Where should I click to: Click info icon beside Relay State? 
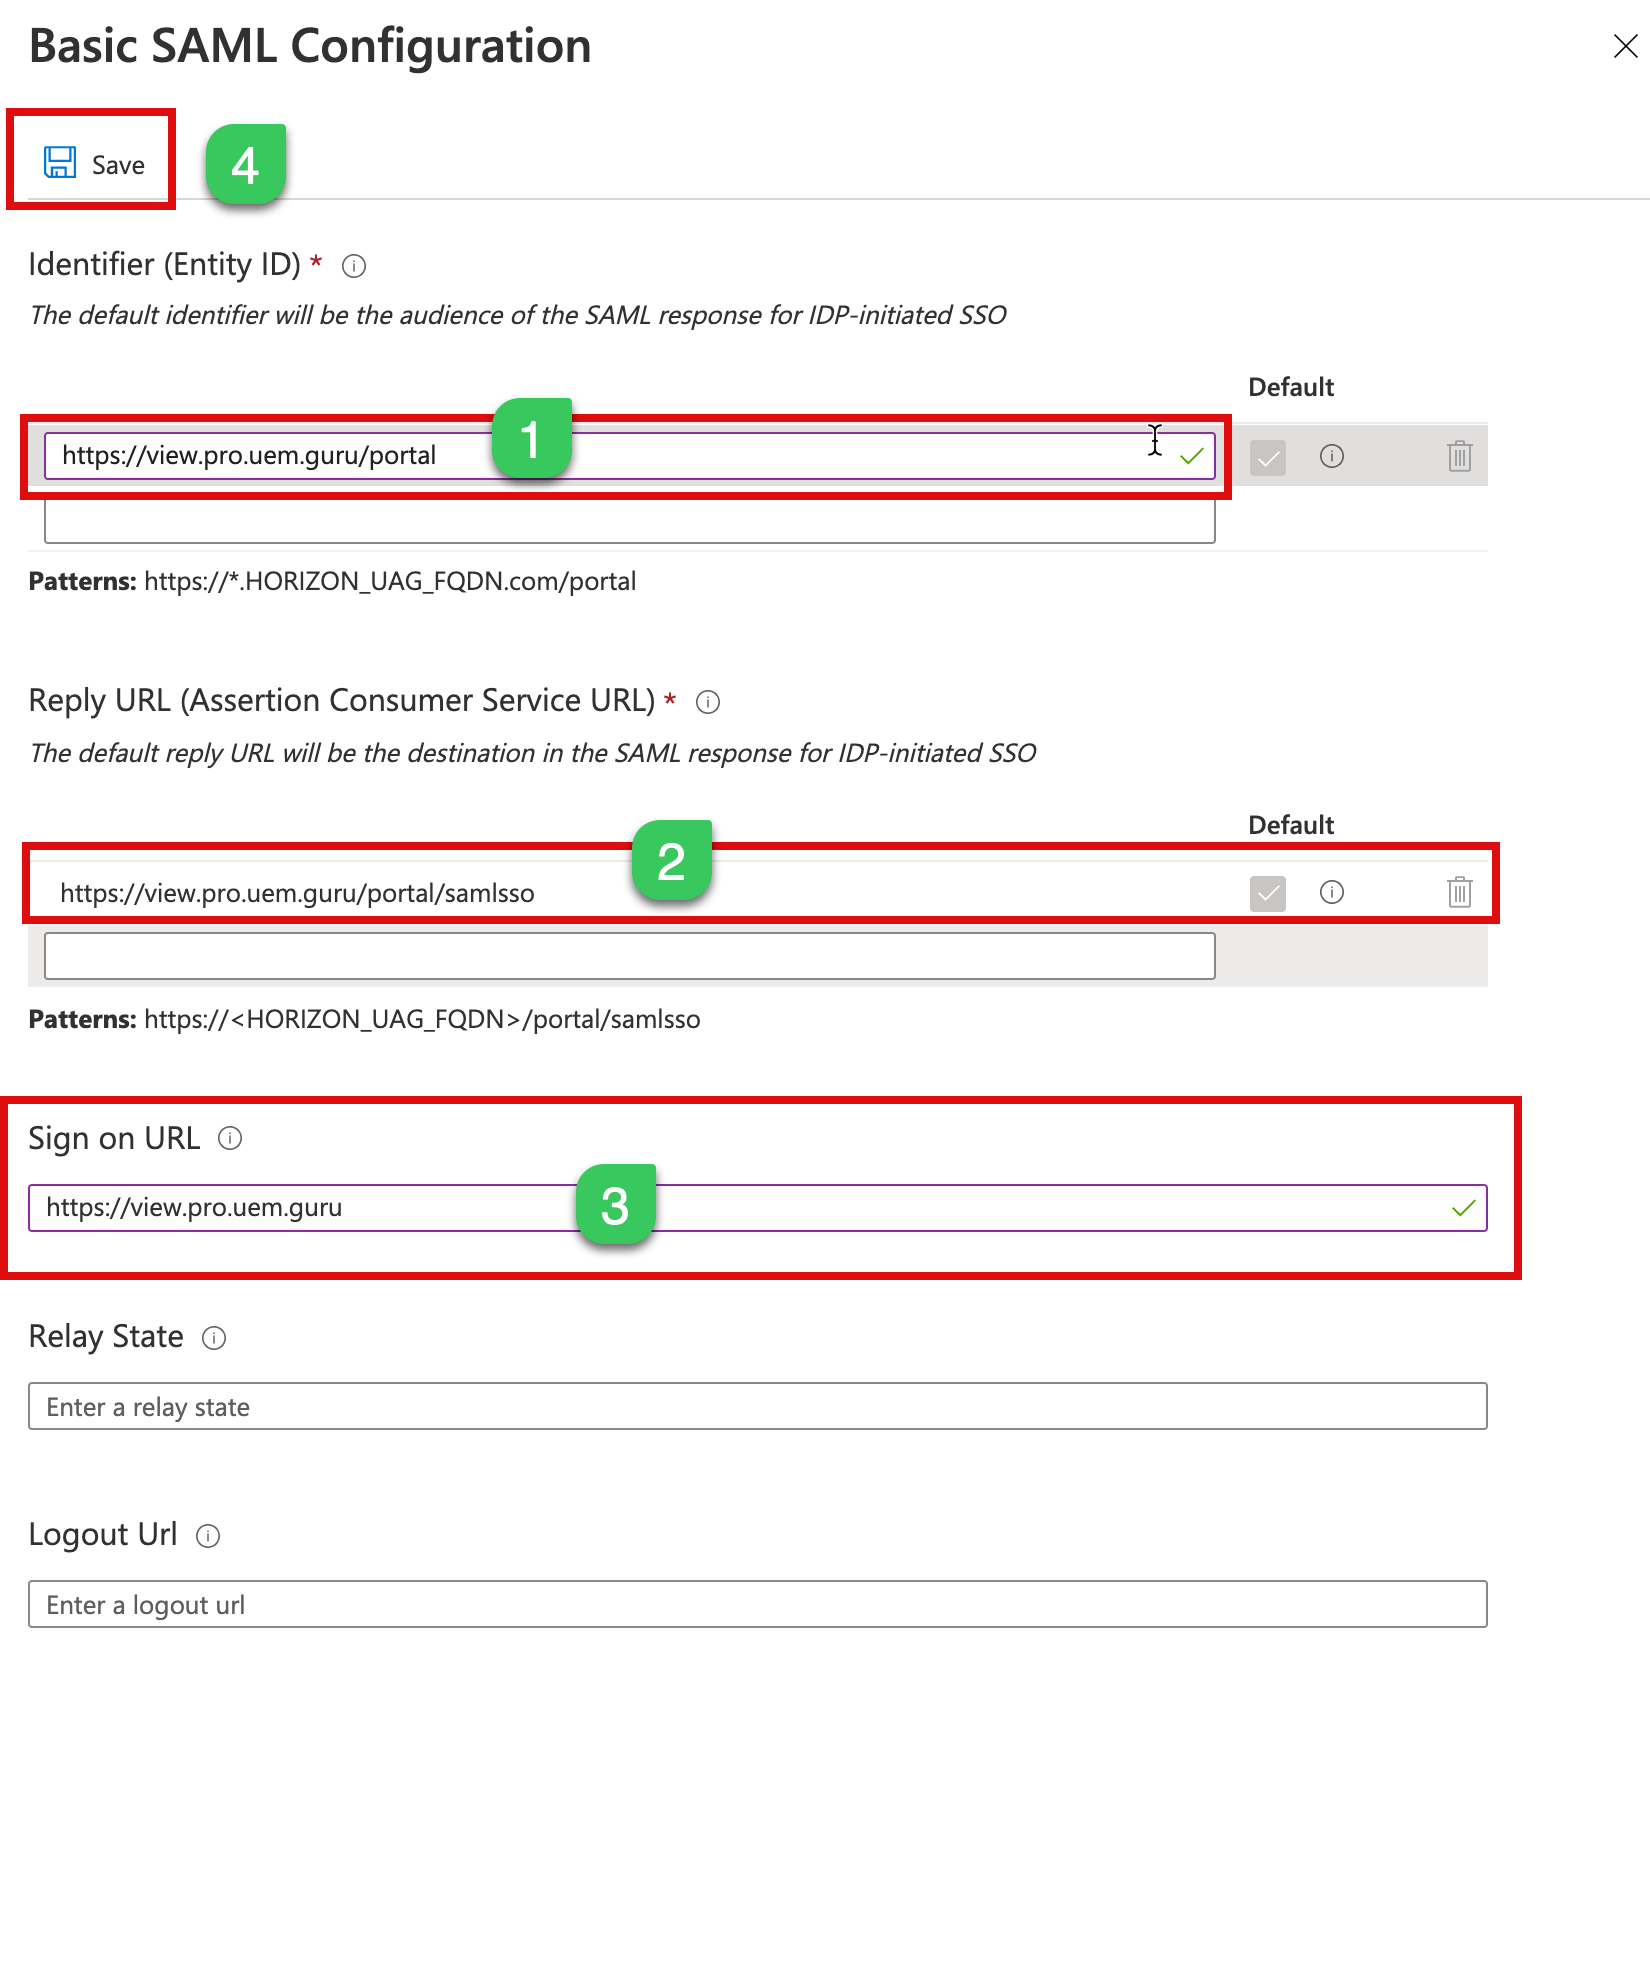click(x=214, y=1338)
